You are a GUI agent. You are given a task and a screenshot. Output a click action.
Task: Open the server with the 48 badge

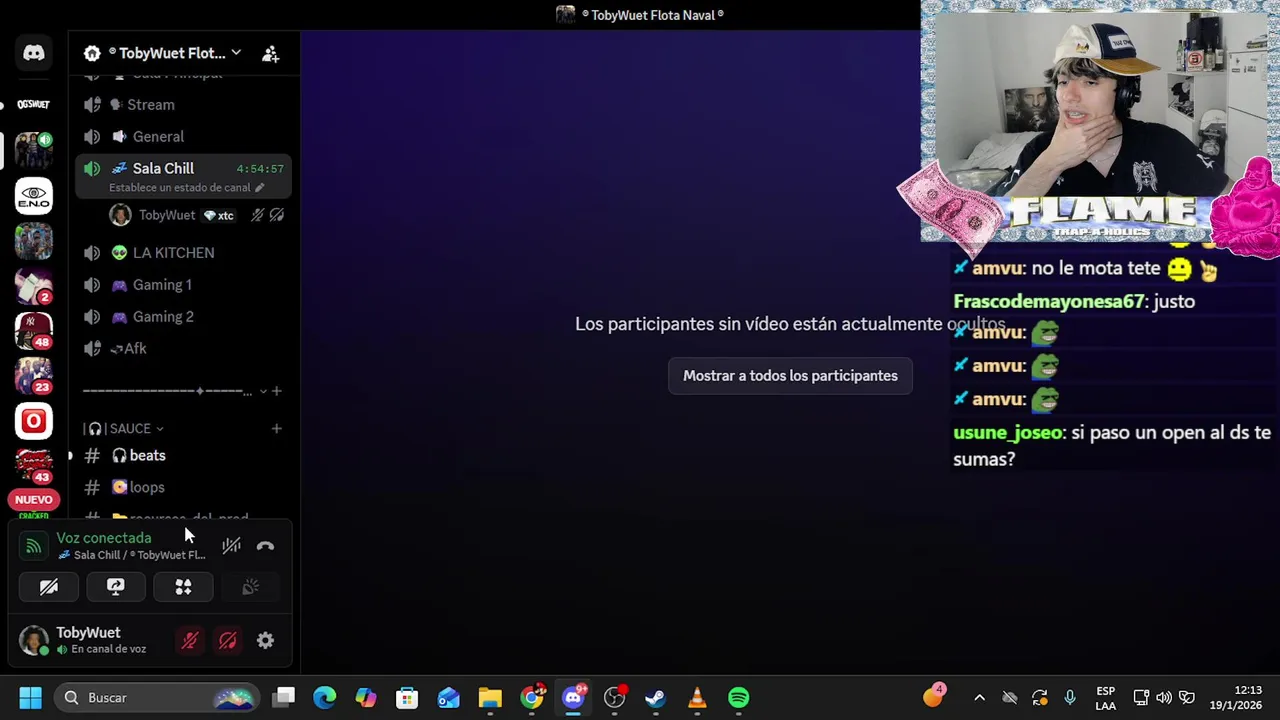tap(34, 330)
